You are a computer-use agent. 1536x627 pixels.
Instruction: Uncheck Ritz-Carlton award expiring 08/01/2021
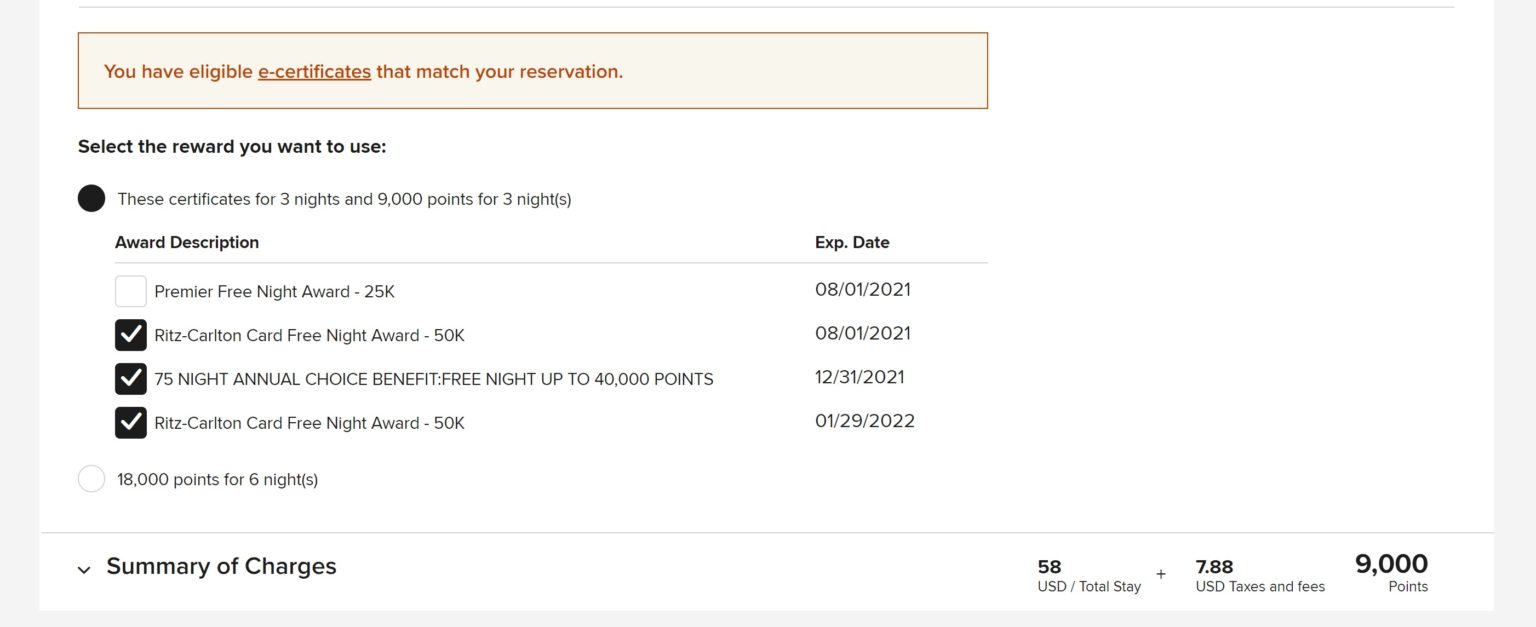pyautogui.click(x=131, y=335)
